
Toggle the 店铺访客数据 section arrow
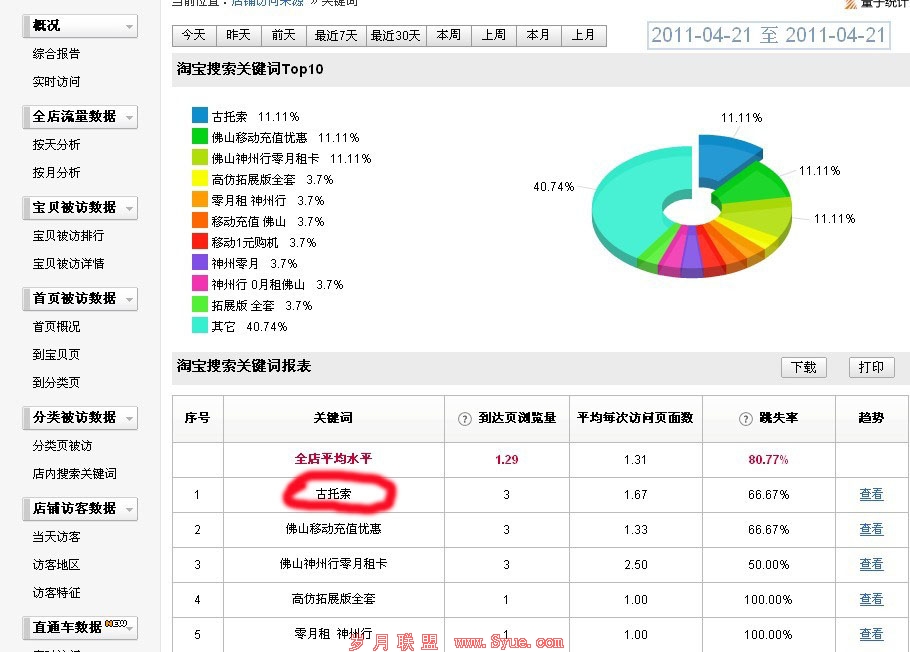[x=129, y=510]
